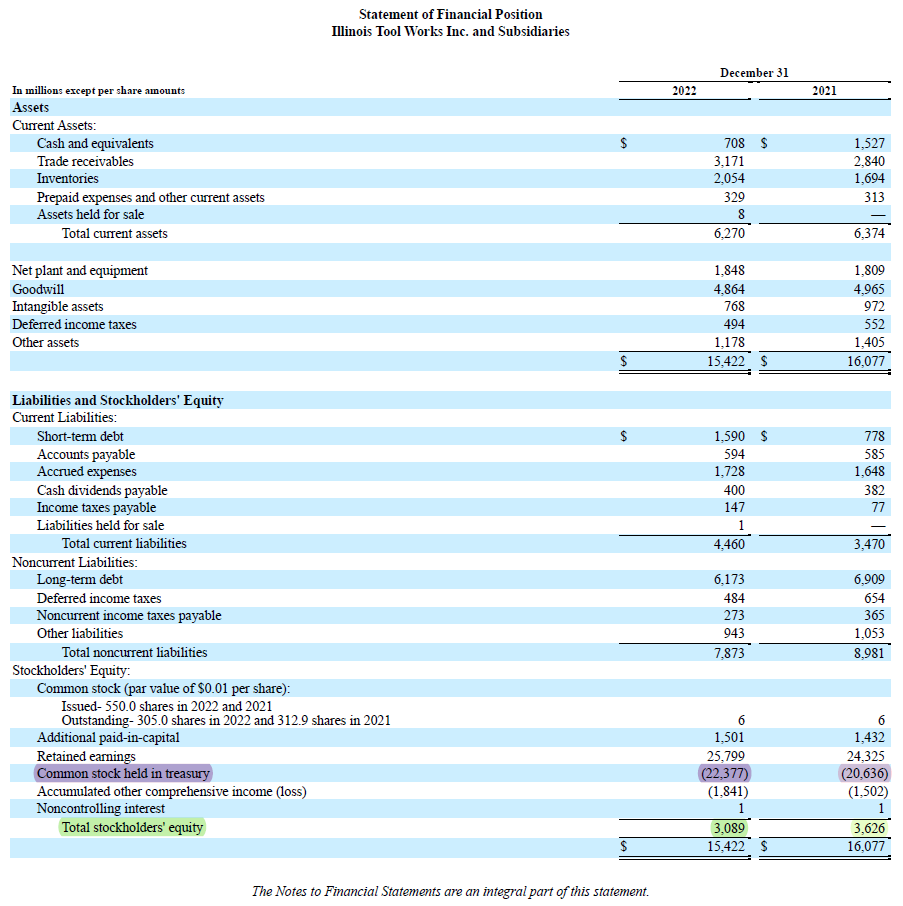Select the 2021 long-term debt value 6,909

[869, 580]
